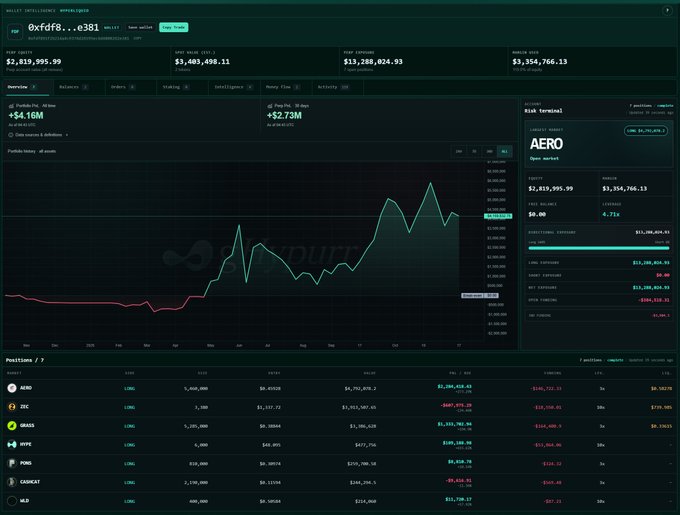The image size is (680, 515).
Task: Click the +$2.73M perp PnL value
Action: point(284,115)
